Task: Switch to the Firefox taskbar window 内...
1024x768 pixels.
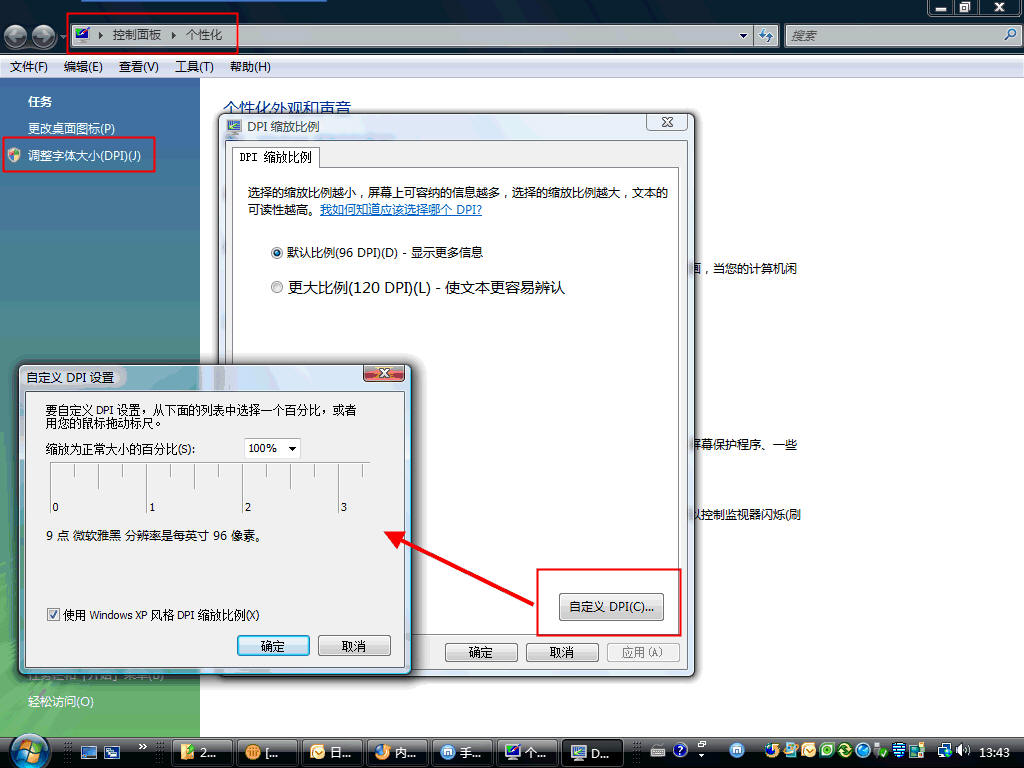Action: pyautogui.click(x=397, y=752)
